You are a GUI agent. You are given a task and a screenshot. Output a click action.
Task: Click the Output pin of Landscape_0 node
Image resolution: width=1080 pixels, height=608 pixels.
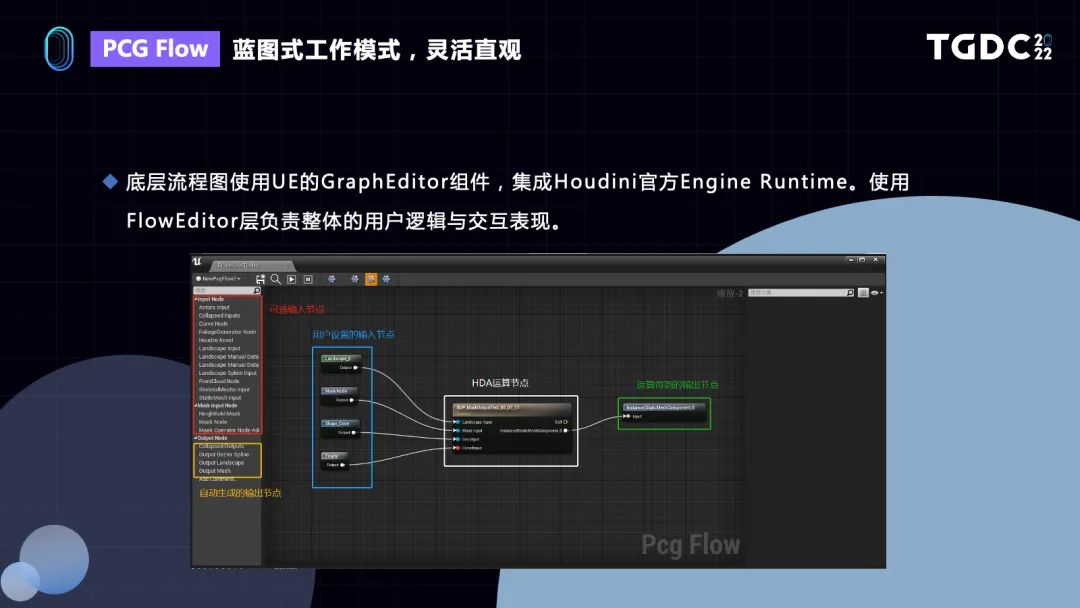coord(354,367)
